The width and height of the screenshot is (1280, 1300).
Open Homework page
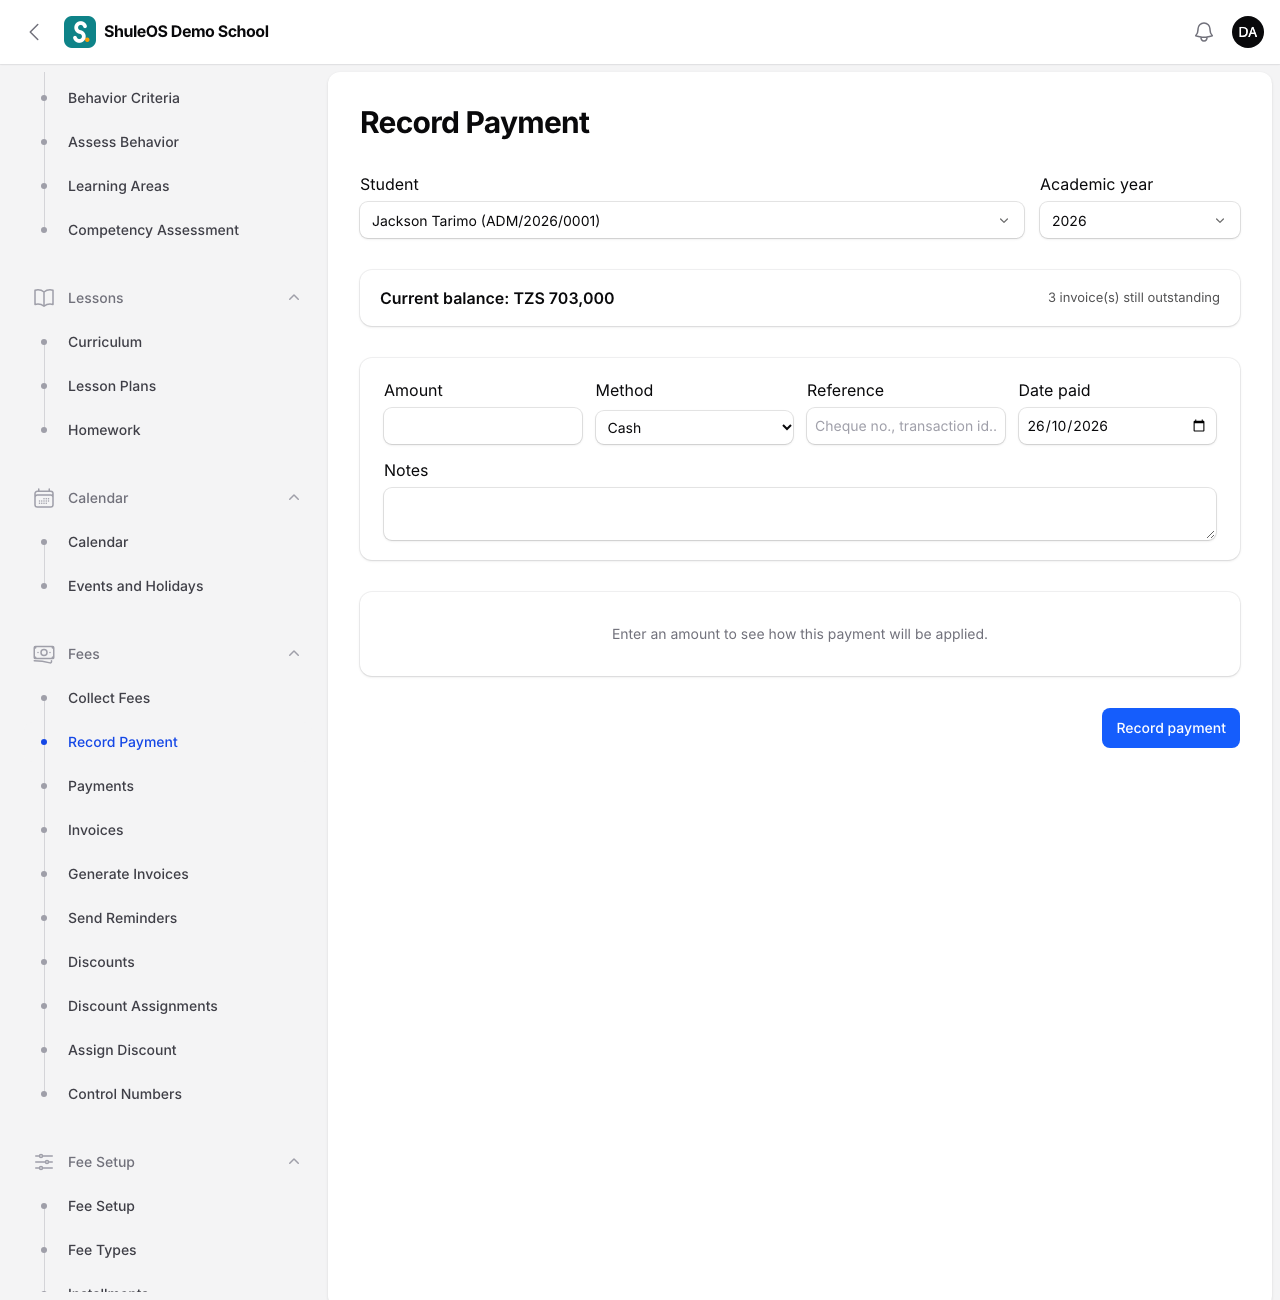[x=104, y=430]
